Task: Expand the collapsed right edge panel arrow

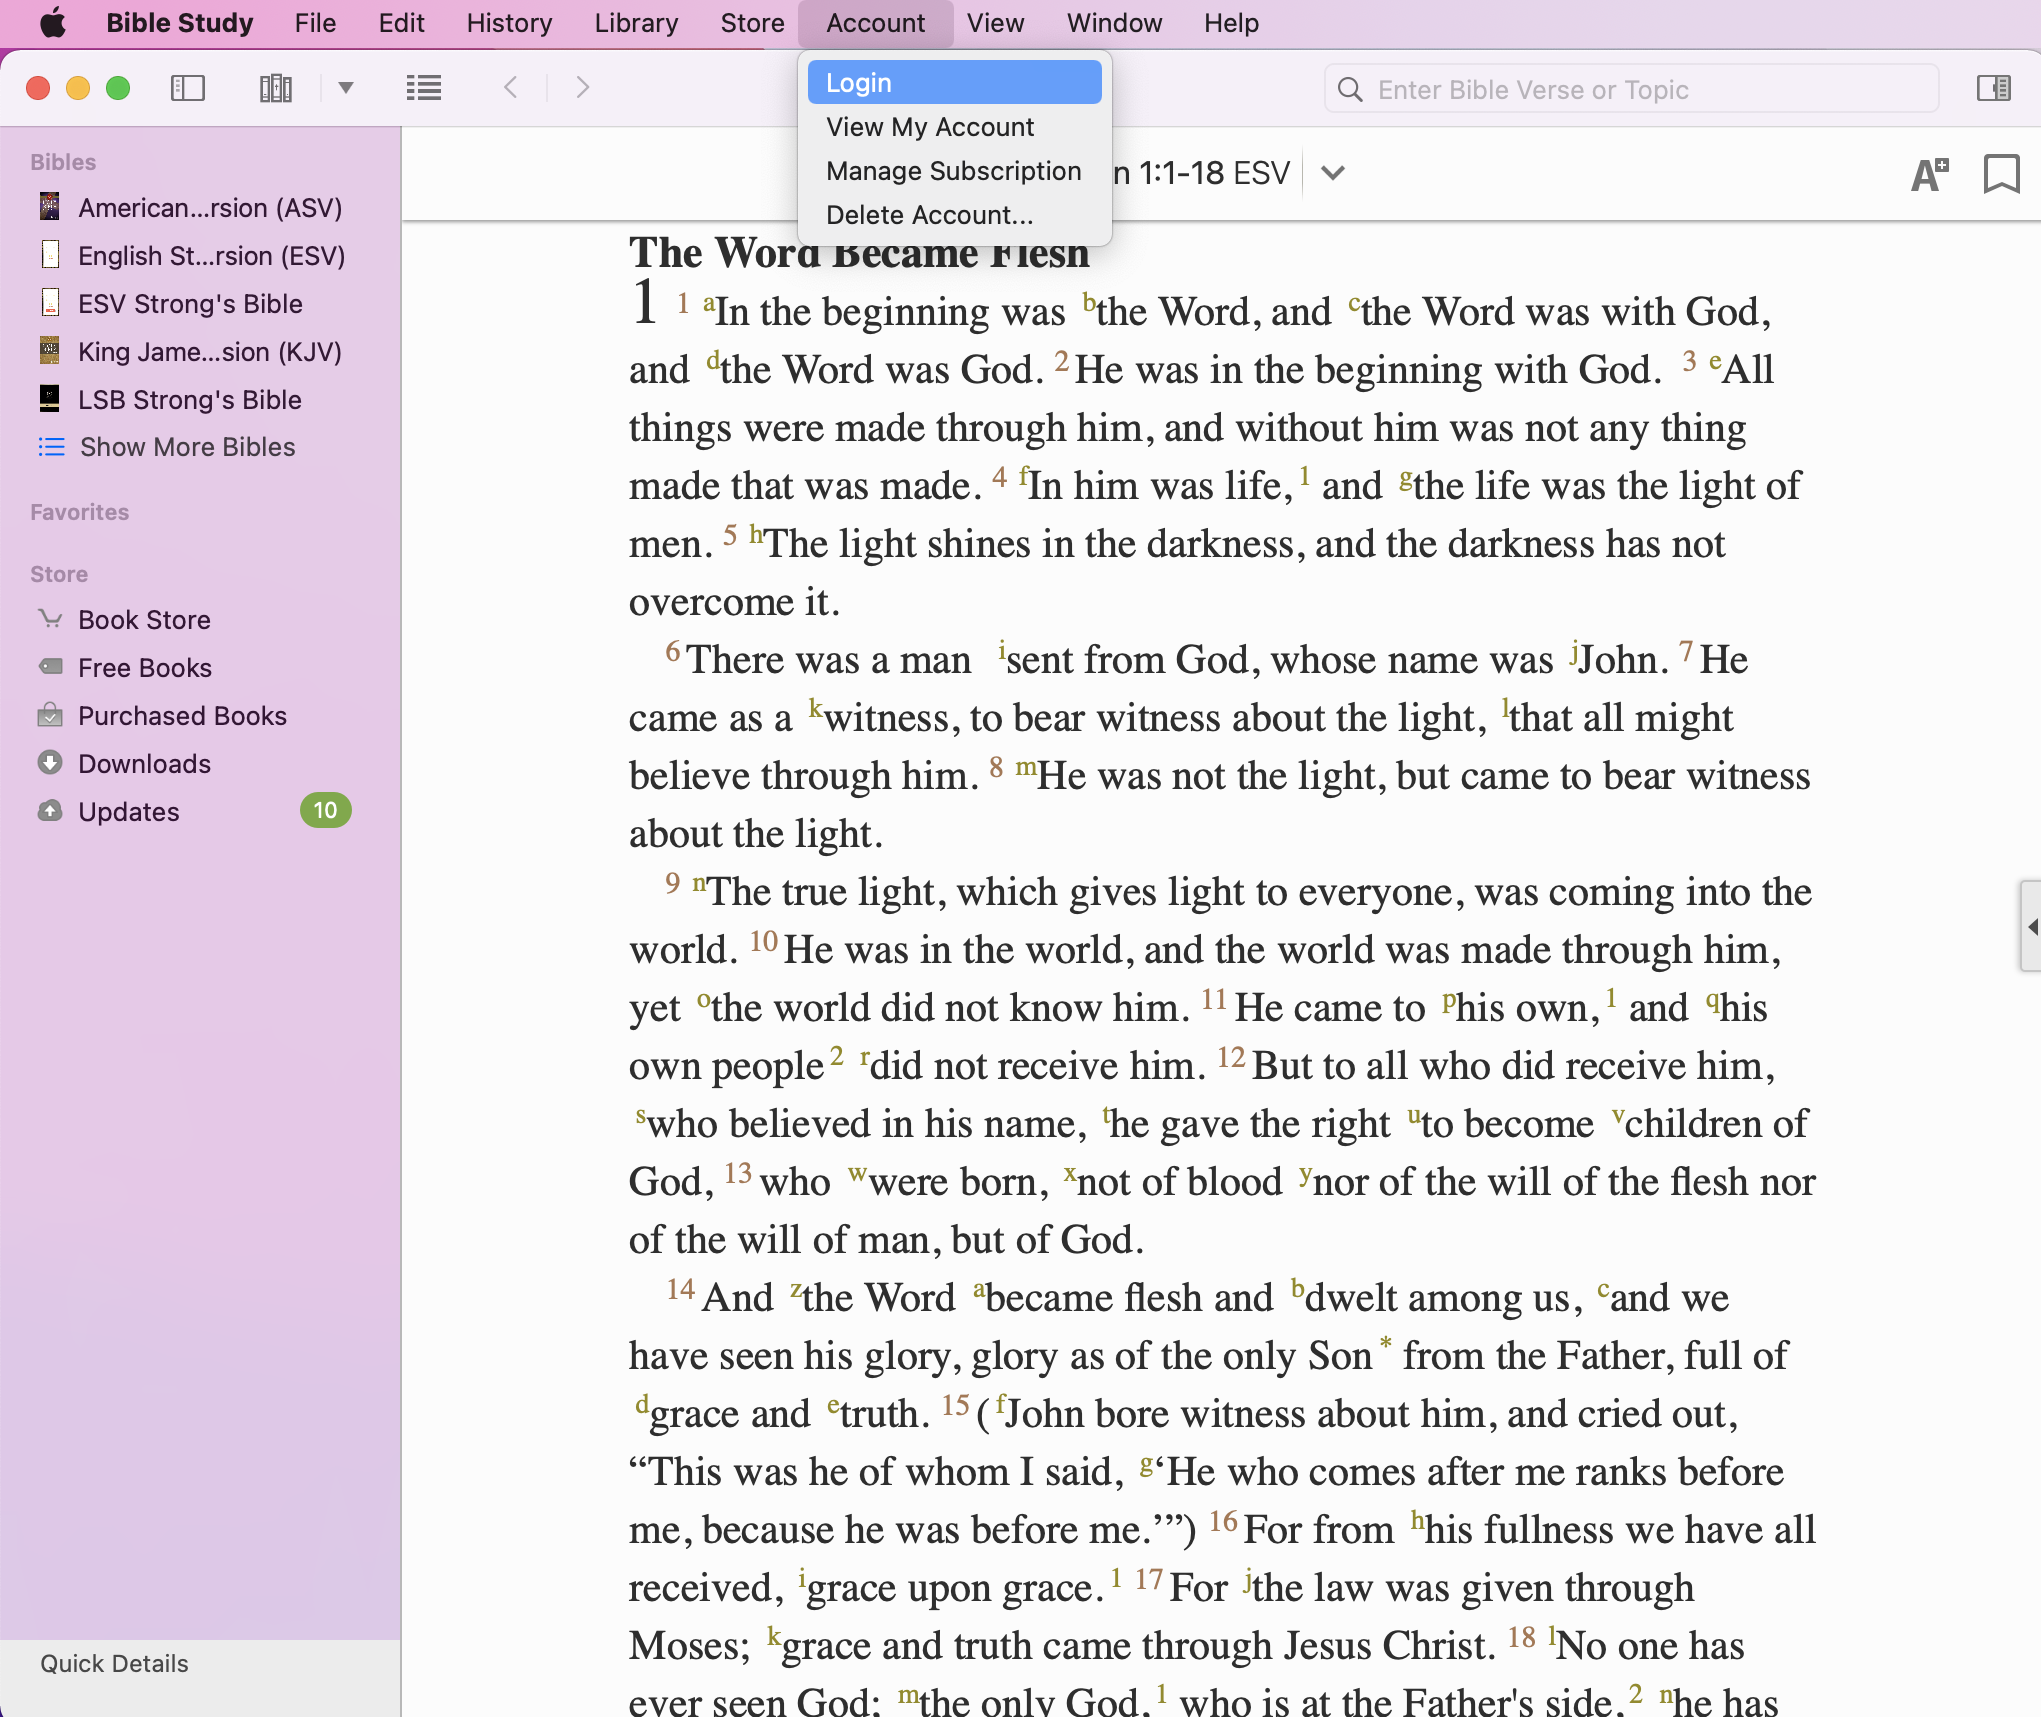Action: coord(2031,927)
